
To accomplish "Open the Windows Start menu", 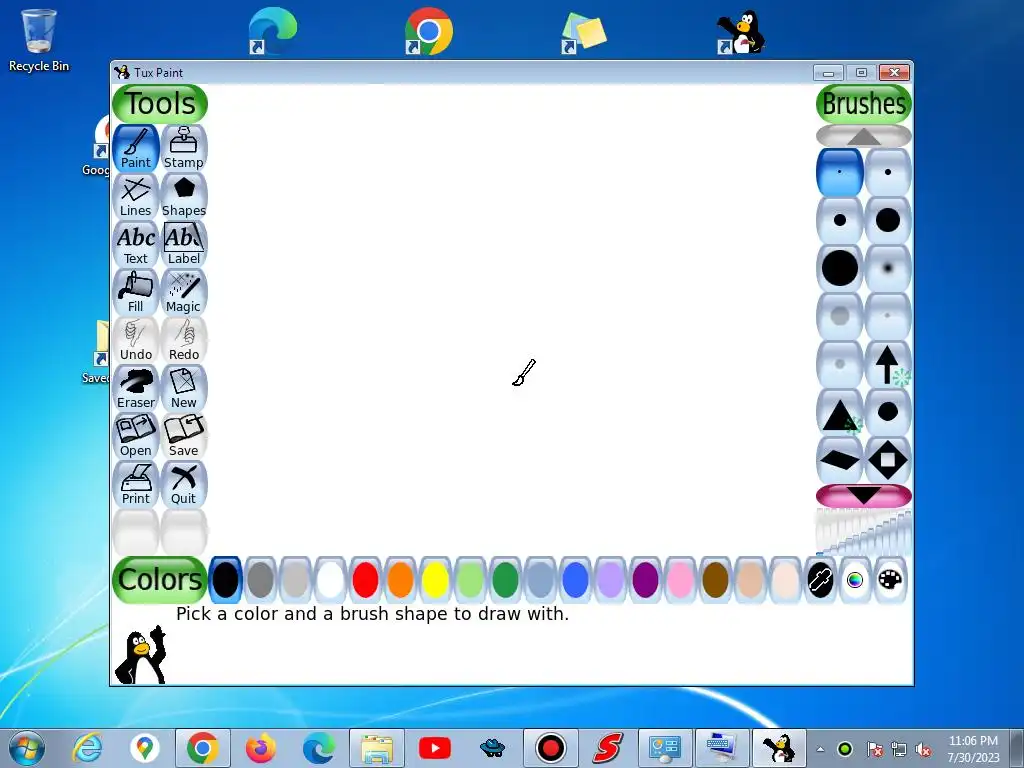I will tap(27, 748).
